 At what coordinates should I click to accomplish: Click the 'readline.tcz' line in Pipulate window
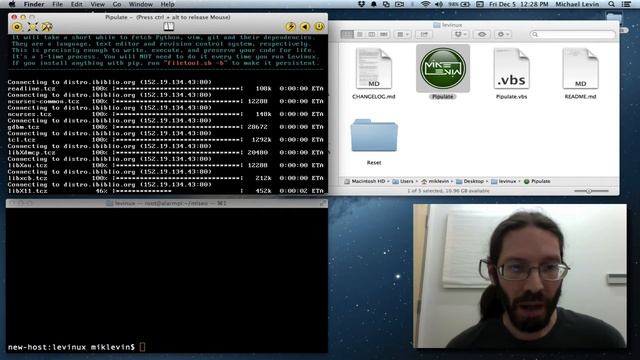point(166,88)
